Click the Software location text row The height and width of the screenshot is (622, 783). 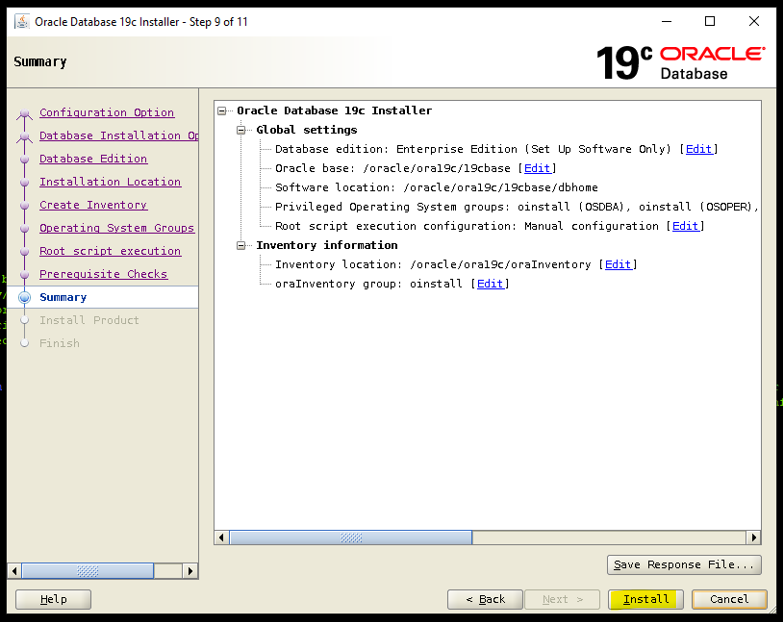(x=436, y=188)
